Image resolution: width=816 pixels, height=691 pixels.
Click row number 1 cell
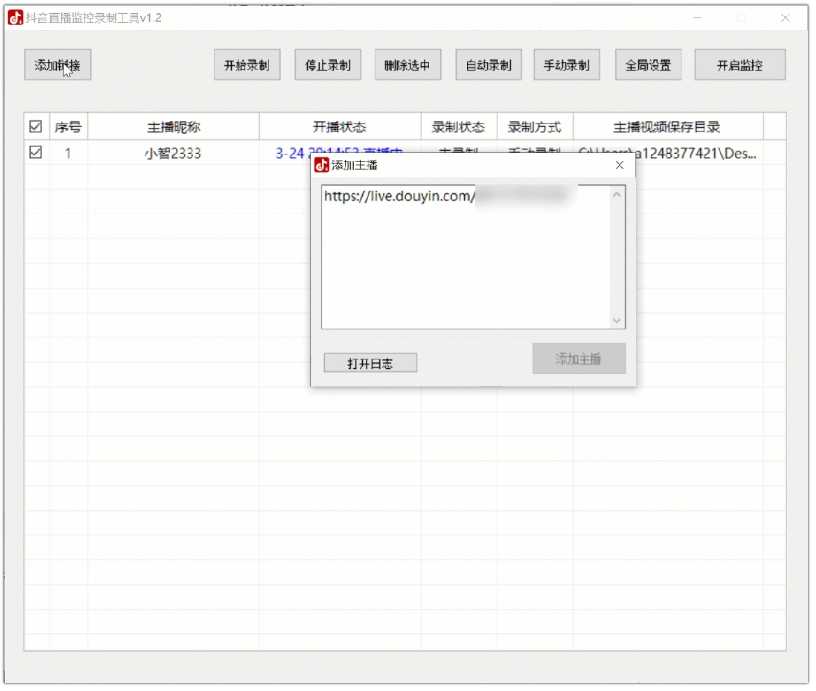pos(68,153)
